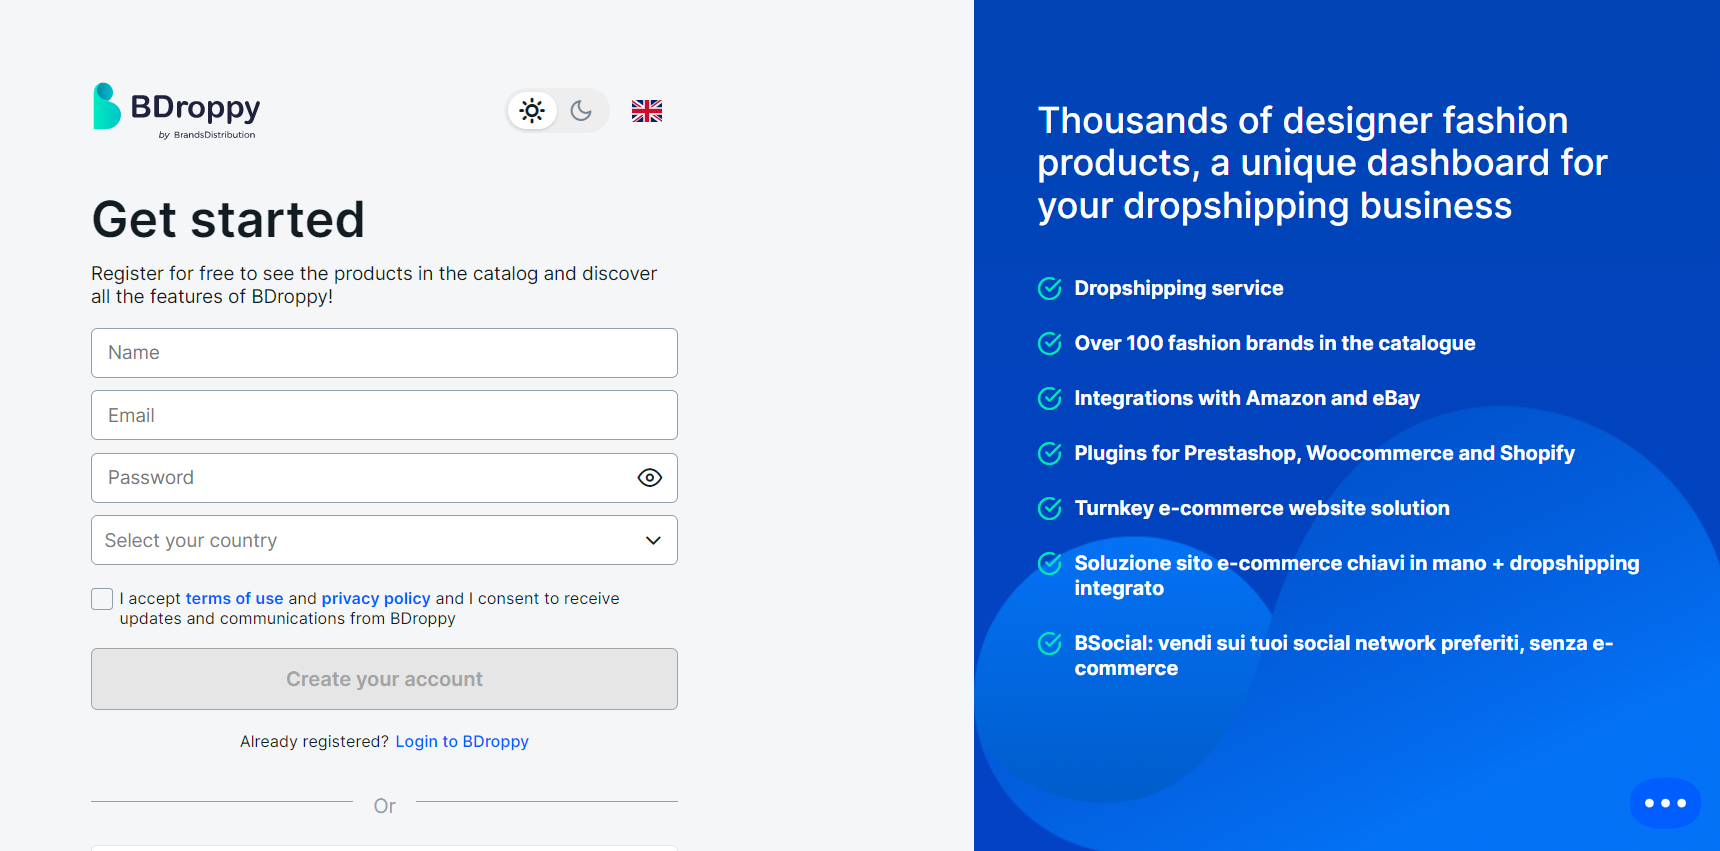Viewport: 1720px width, 851px height.
Task: Focus the Name input field
Action: 384,353
